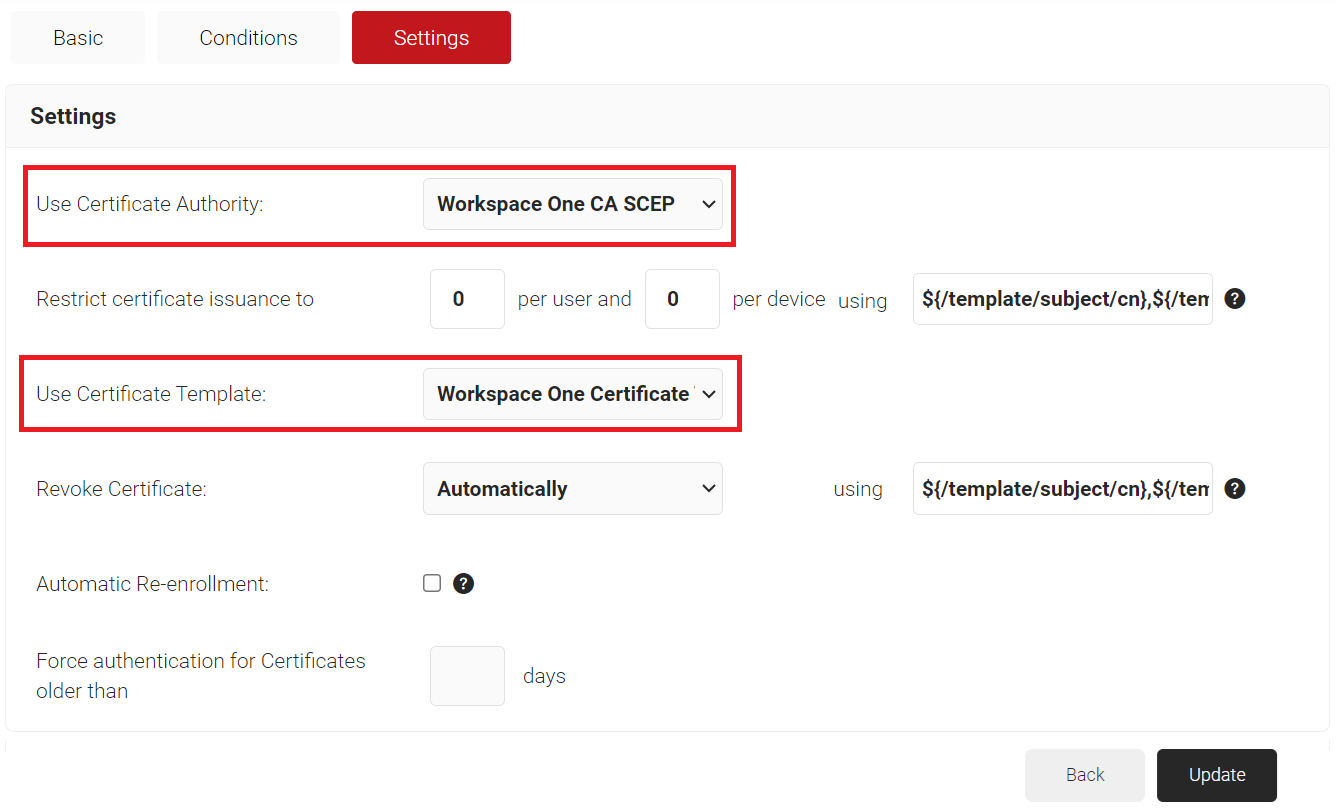The width and height of the screenshot is (1337, 811).
Task: Click the per user limit field
Action: click(x=467, y=299)
